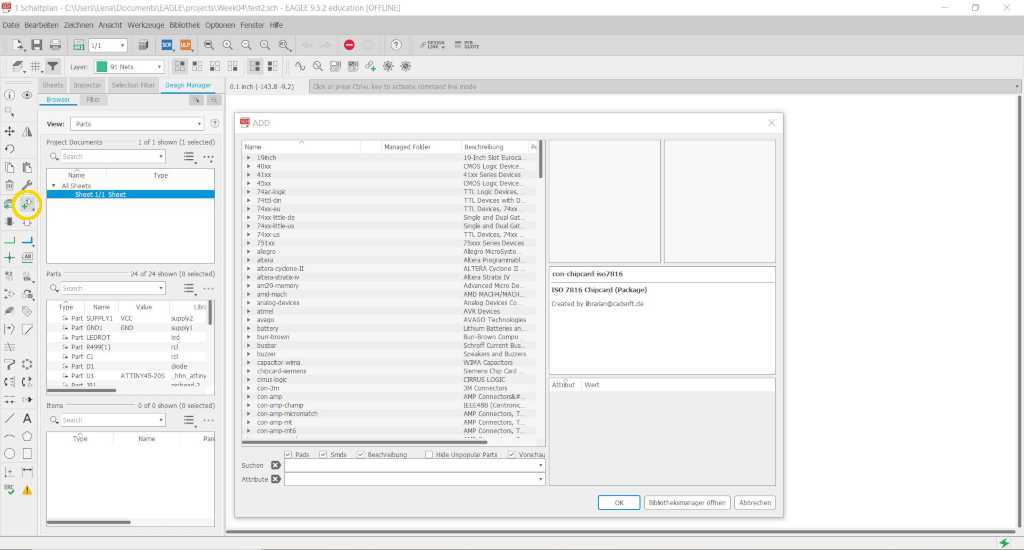Select the Change wrench tool
1024x550 pixels.
coord(27,186)
